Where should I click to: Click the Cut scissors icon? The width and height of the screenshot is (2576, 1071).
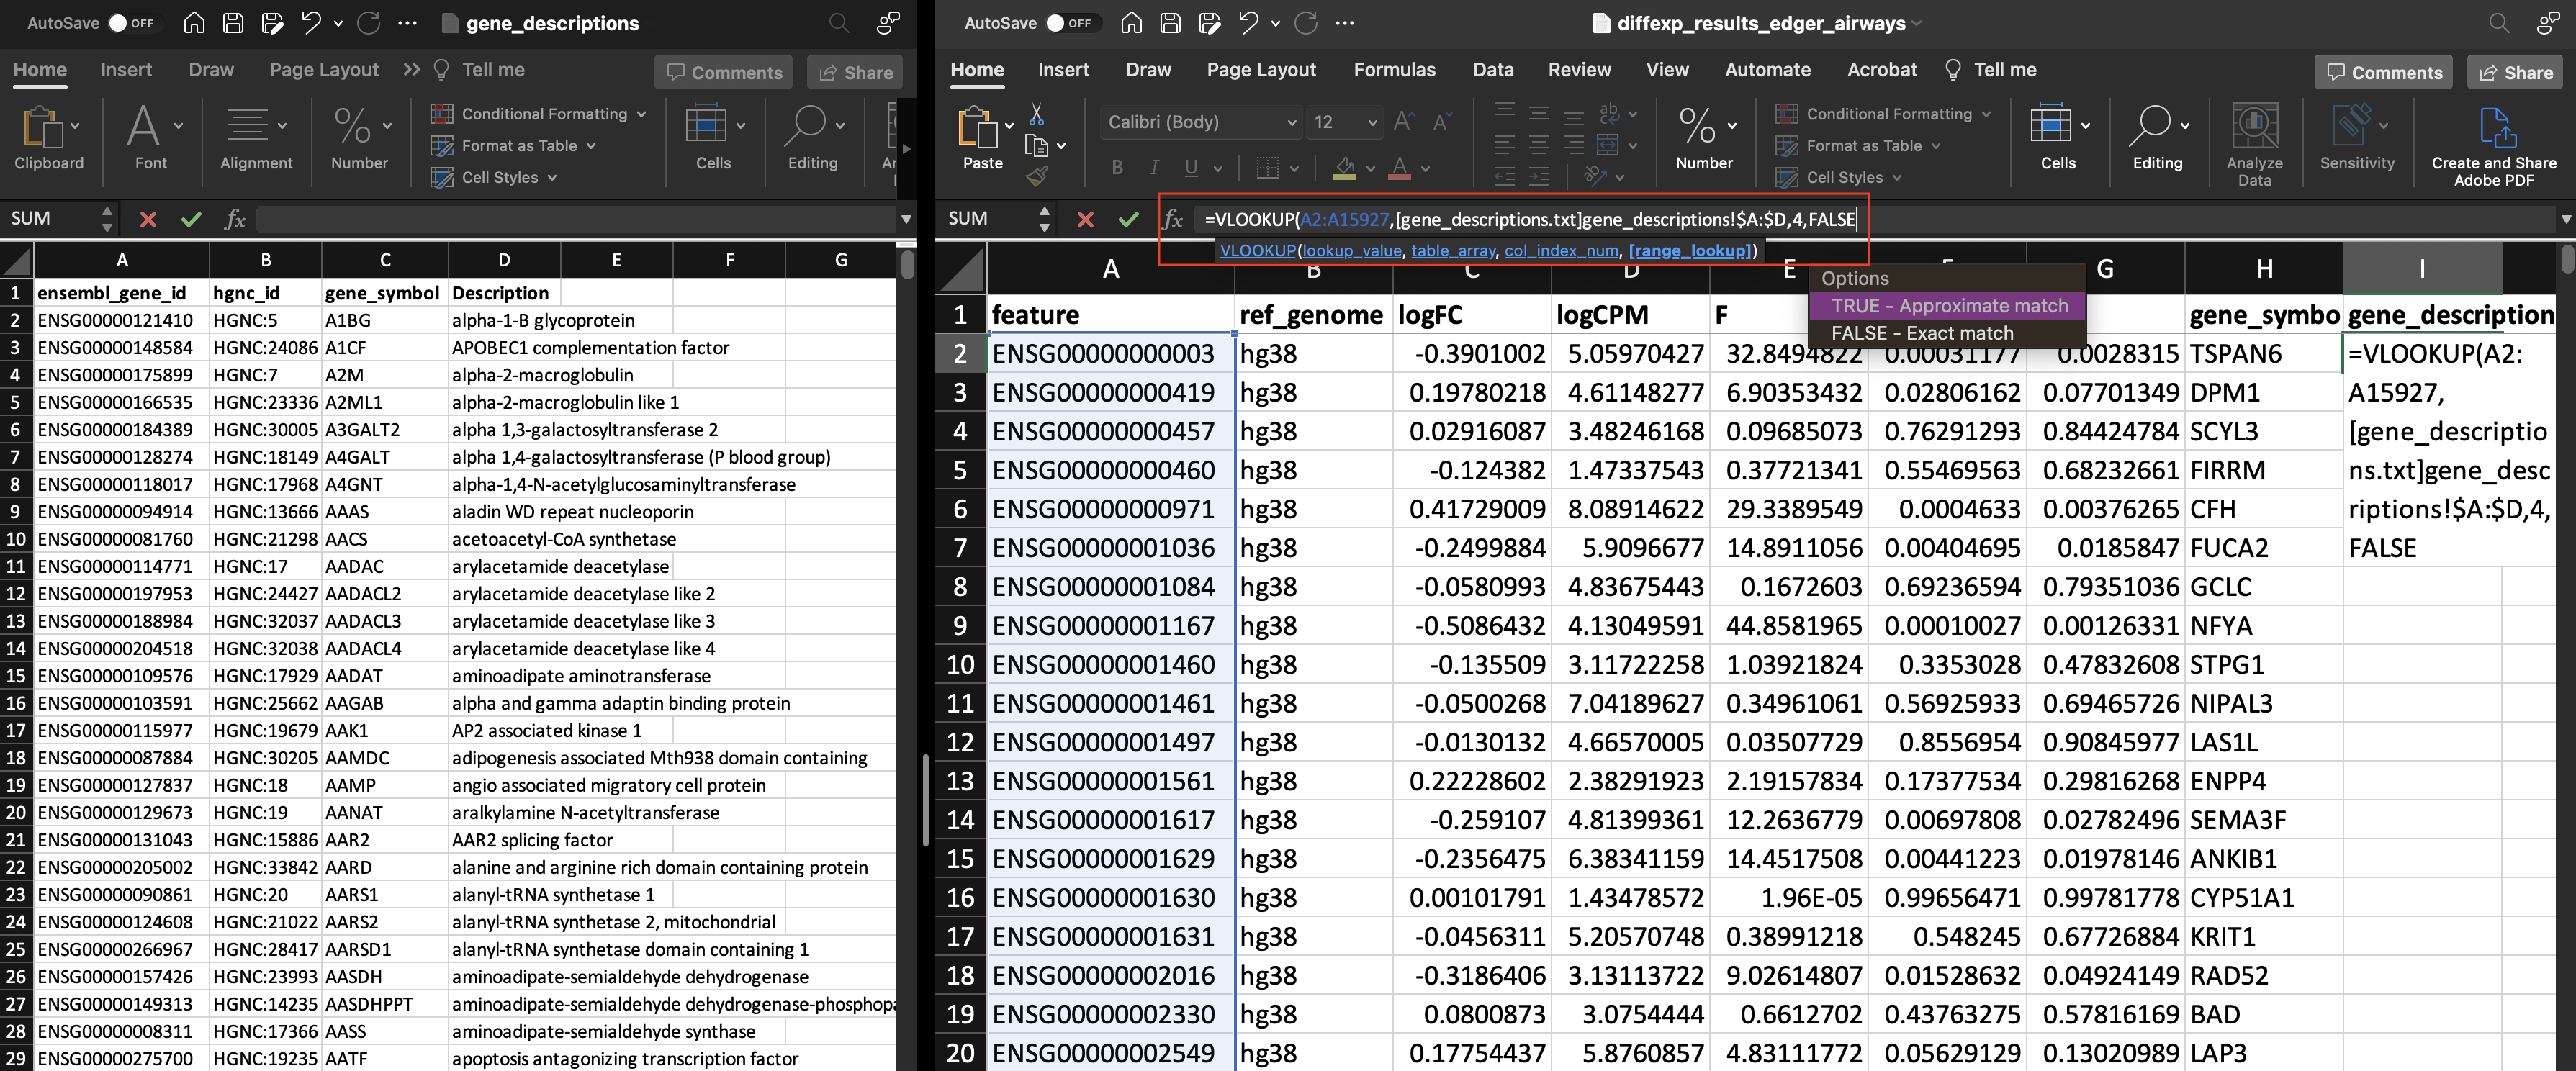point(1036,115)
